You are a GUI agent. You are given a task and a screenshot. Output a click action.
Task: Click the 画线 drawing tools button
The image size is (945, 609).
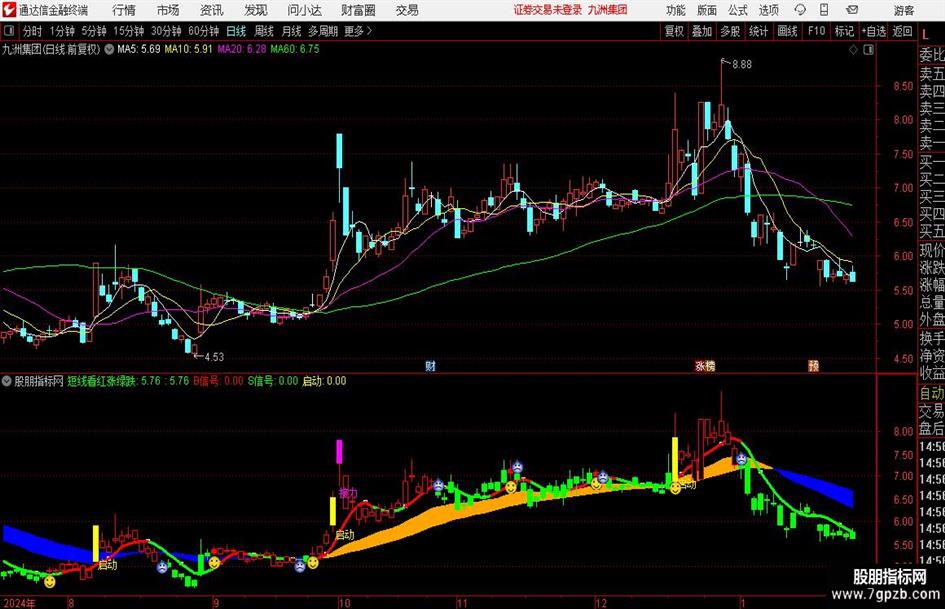click(787, 31)
